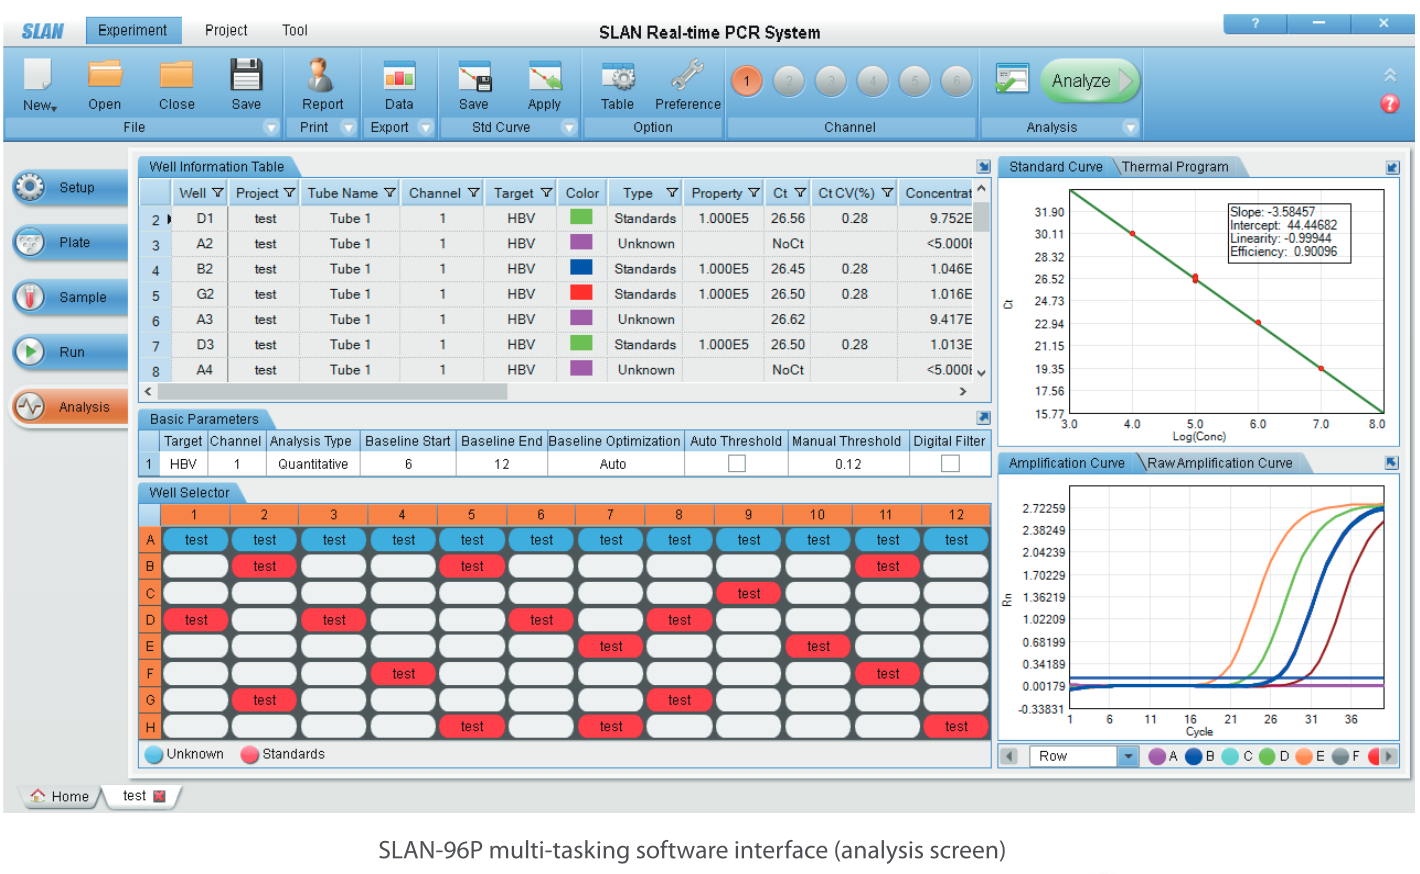Go to the Plate step
The width and height of the screenshot is (1420, 874).
pos(73,243)
